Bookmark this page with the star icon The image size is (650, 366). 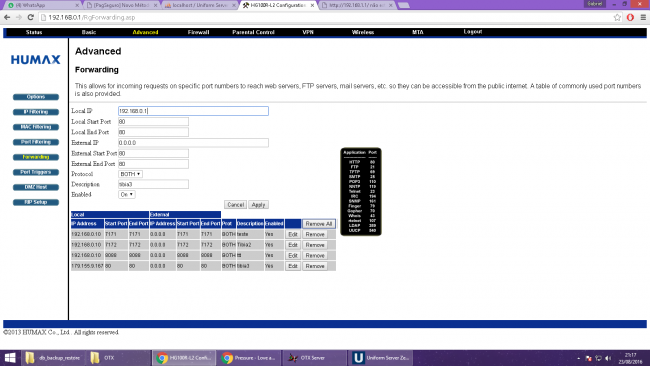point(617,17)
